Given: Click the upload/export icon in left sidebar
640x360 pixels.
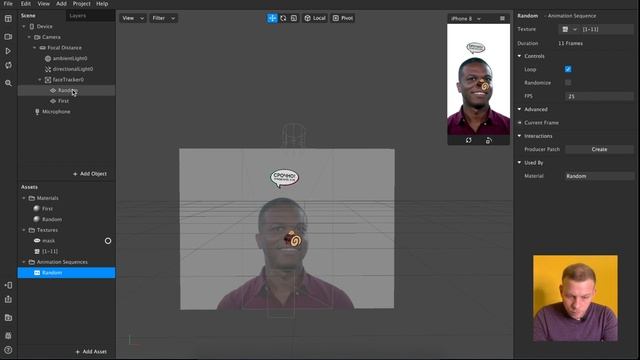Looking at the screenshot, I should pos(8,300).
